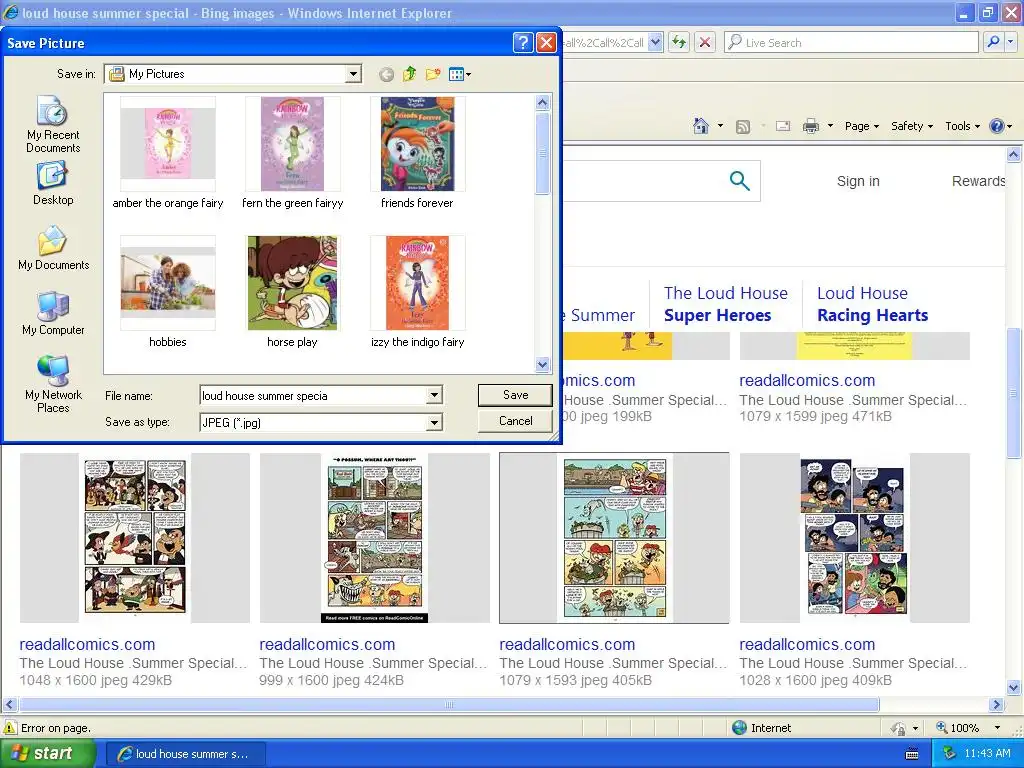This screenshot has width=1024, height=768.
Task: Open the Tools menu
Action: click(963, 126)
